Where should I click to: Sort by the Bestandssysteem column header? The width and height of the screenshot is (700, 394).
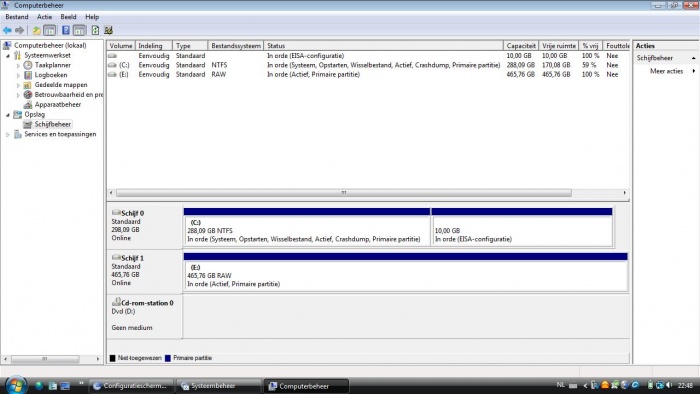click(x=236, y=46)
